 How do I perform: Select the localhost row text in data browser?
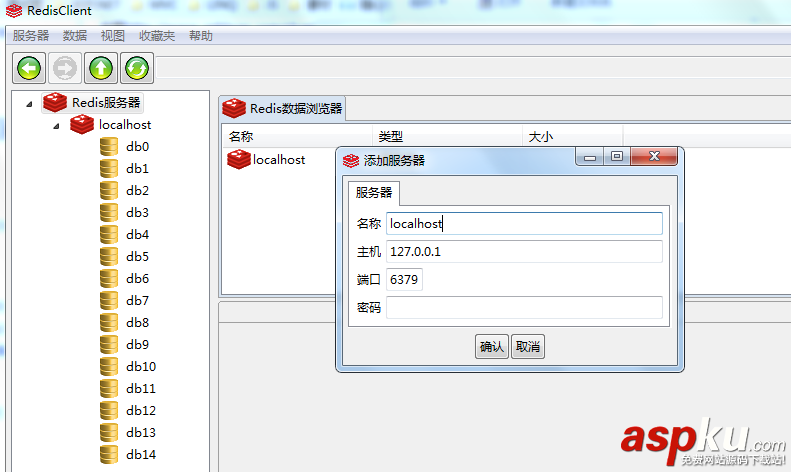point(279,160)
